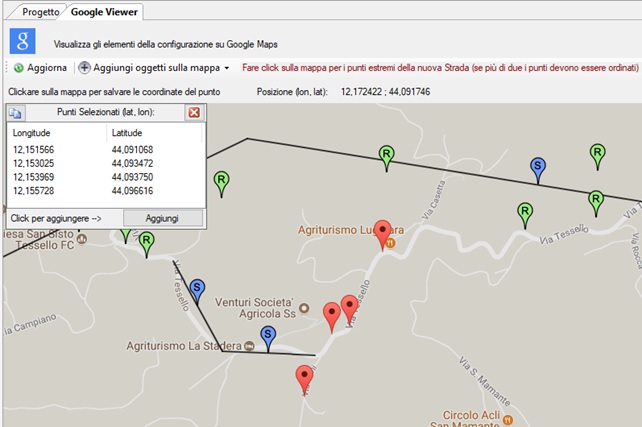Screen dimensions: 642x427
Task: Click blue S marker on upper black line
Action: coord(538,169)
